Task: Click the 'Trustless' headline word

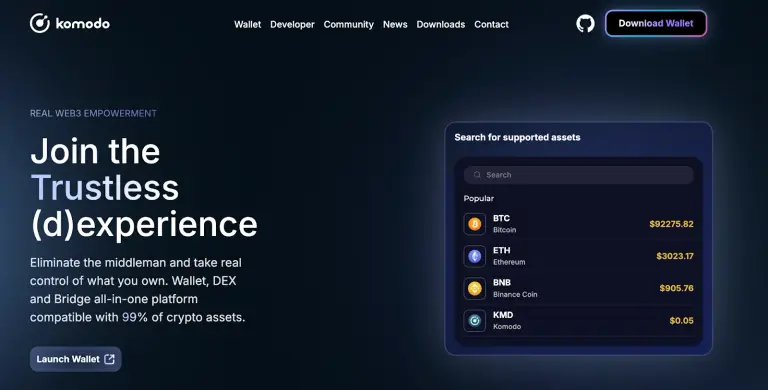Action: pos(104,188)
